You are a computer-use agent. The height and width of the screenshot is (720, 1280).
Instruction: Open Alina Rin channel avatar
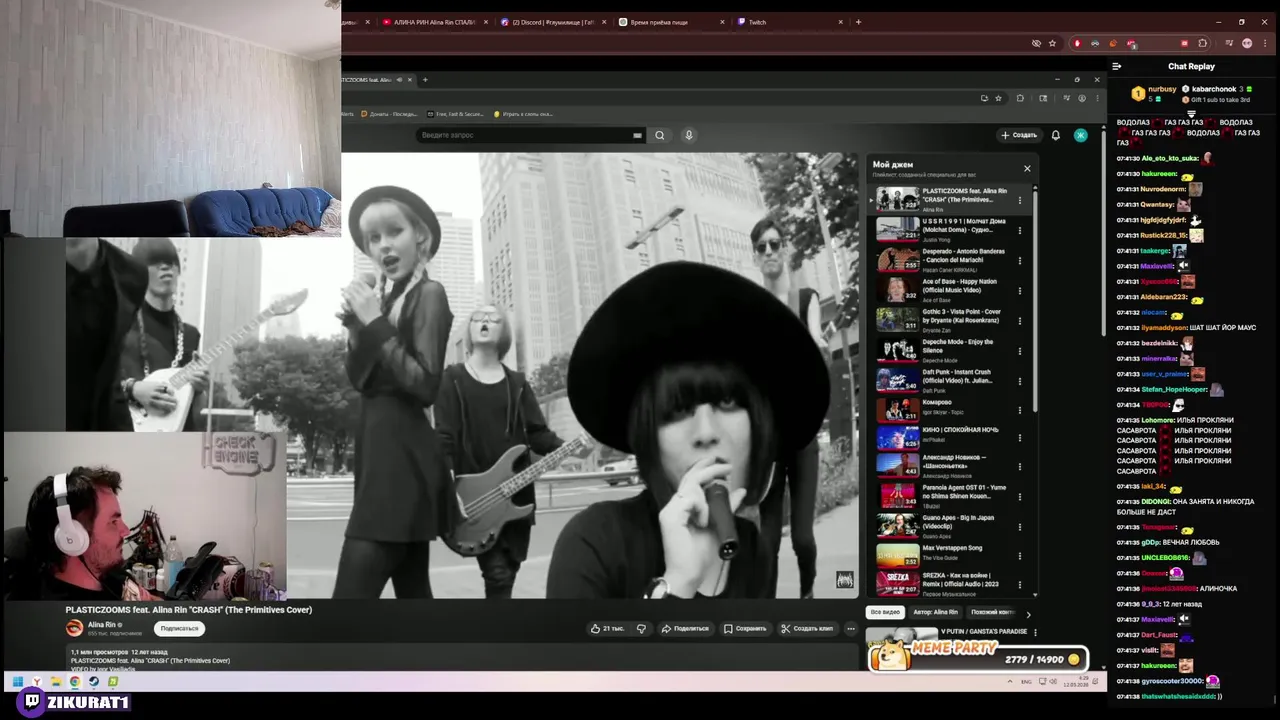tap(74, 628)
